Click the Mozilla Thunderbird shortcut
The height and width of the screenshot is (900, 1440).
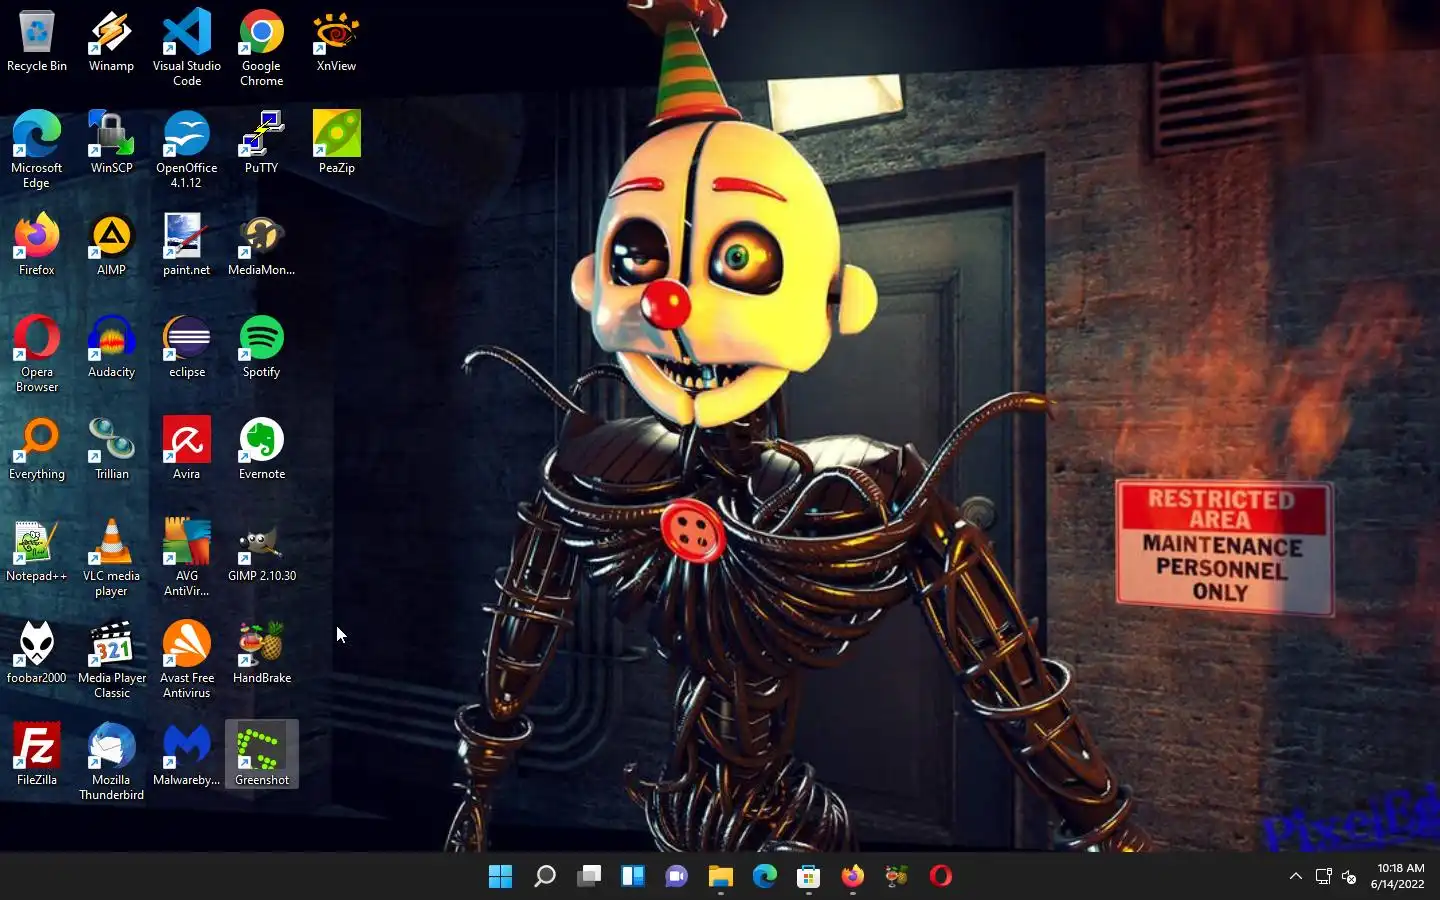click(x=111, y=761)
